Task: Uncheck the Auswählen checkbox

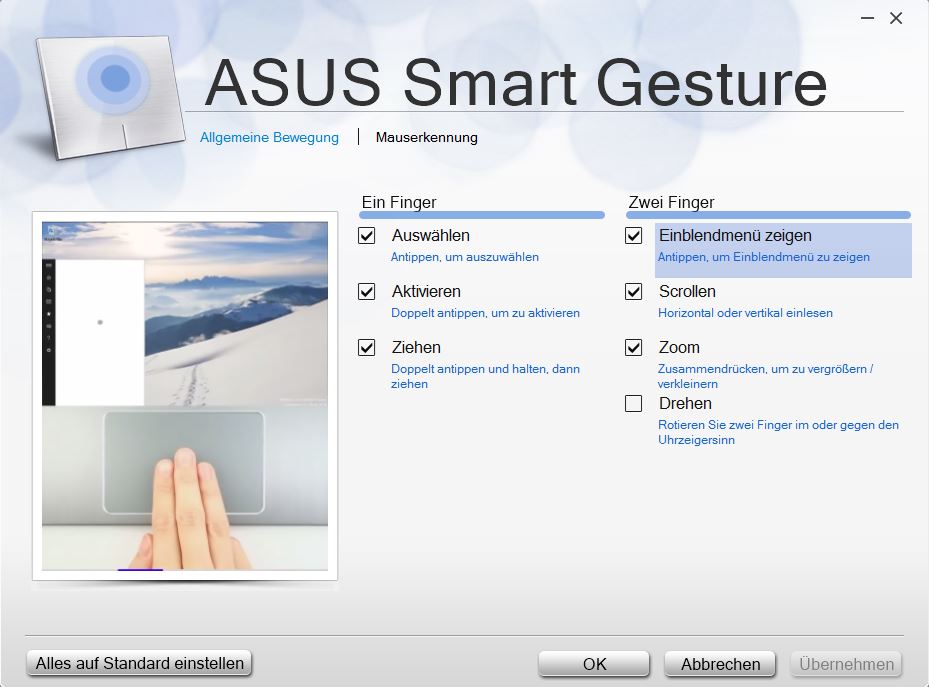Action: [x=367, y=236]
